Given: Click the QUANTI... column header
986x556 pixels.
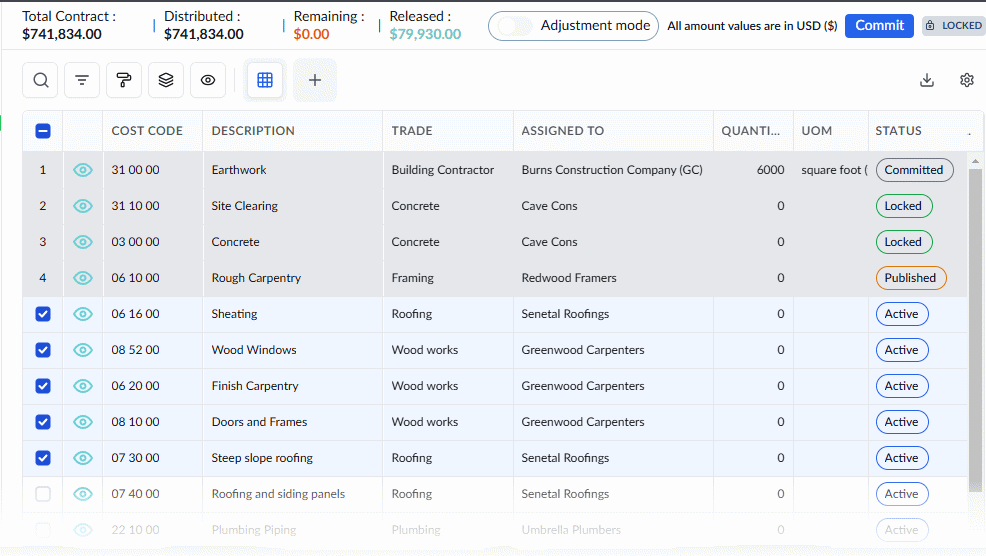Looking at the screenshot, I should [751, 131].
